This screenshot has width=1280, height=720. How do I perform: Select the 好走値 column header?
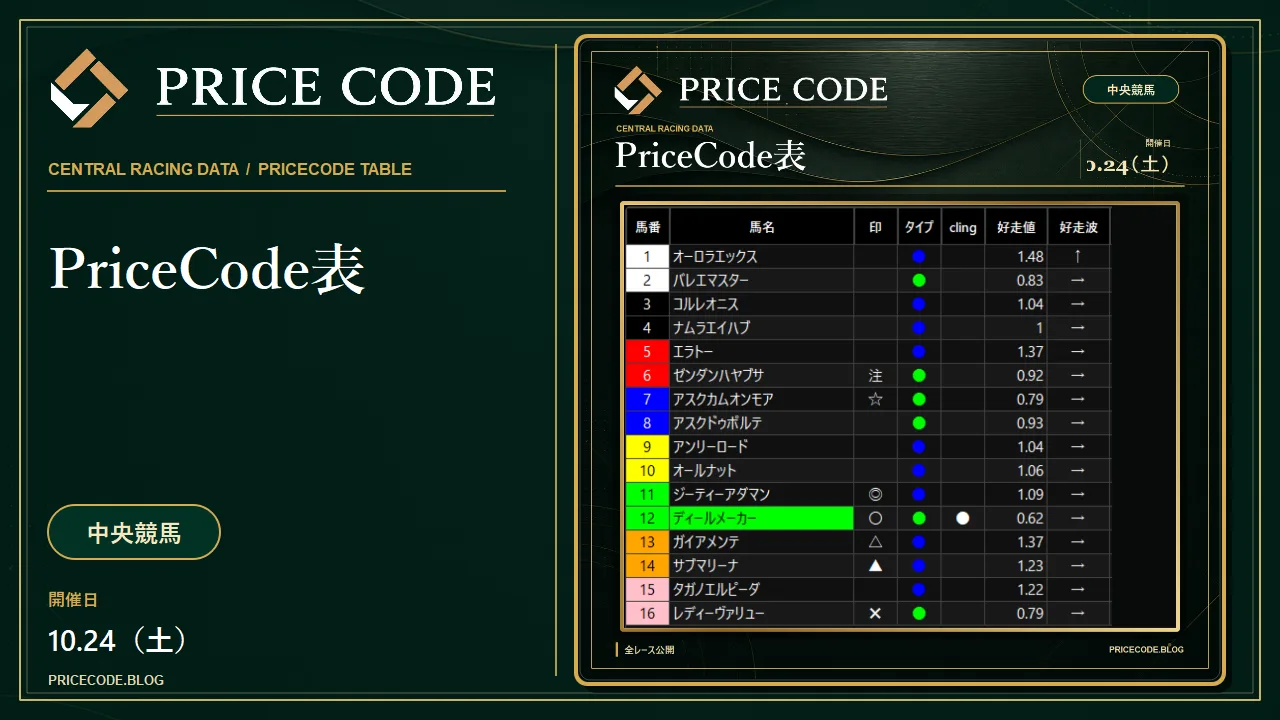tap(1016, 227)
